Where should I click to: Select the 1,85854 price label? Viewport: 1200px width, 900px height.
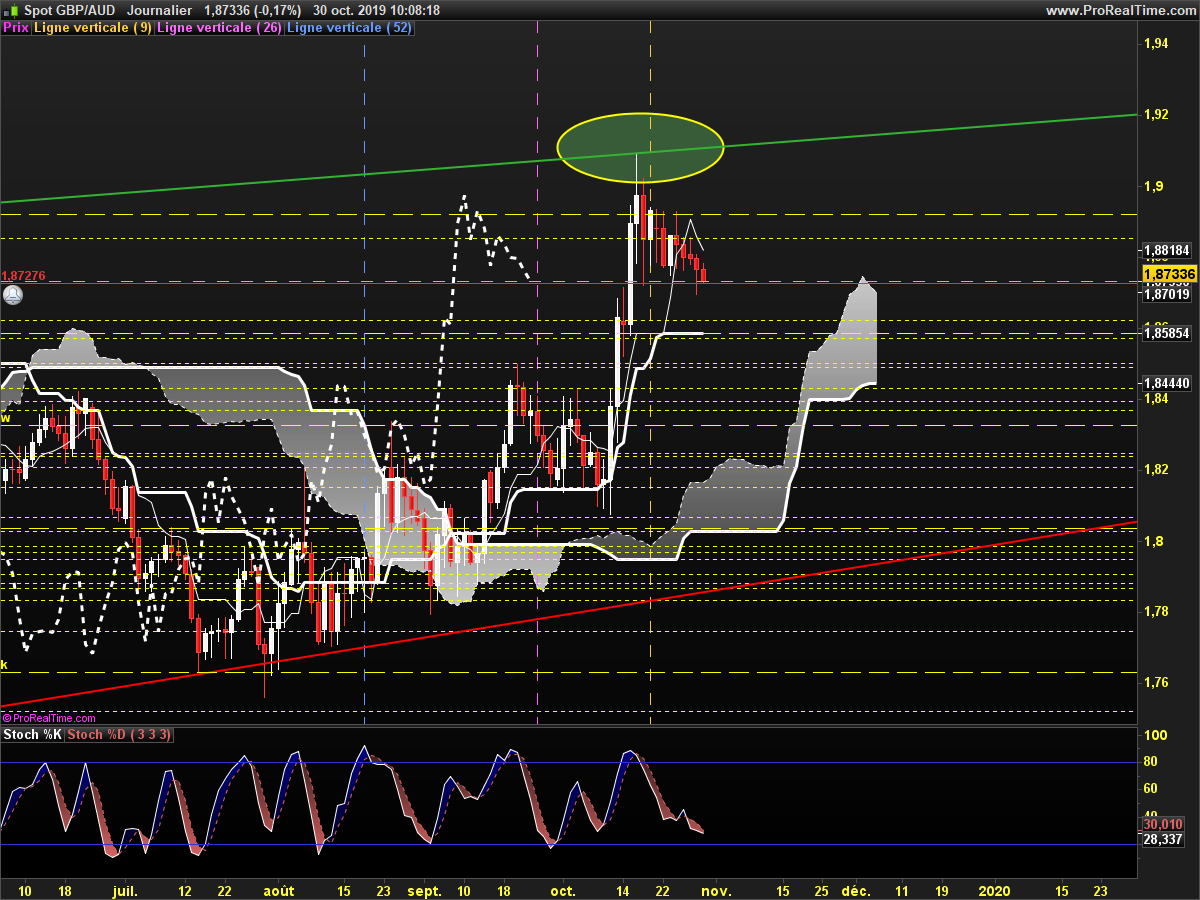click(x=1166, y=333)
